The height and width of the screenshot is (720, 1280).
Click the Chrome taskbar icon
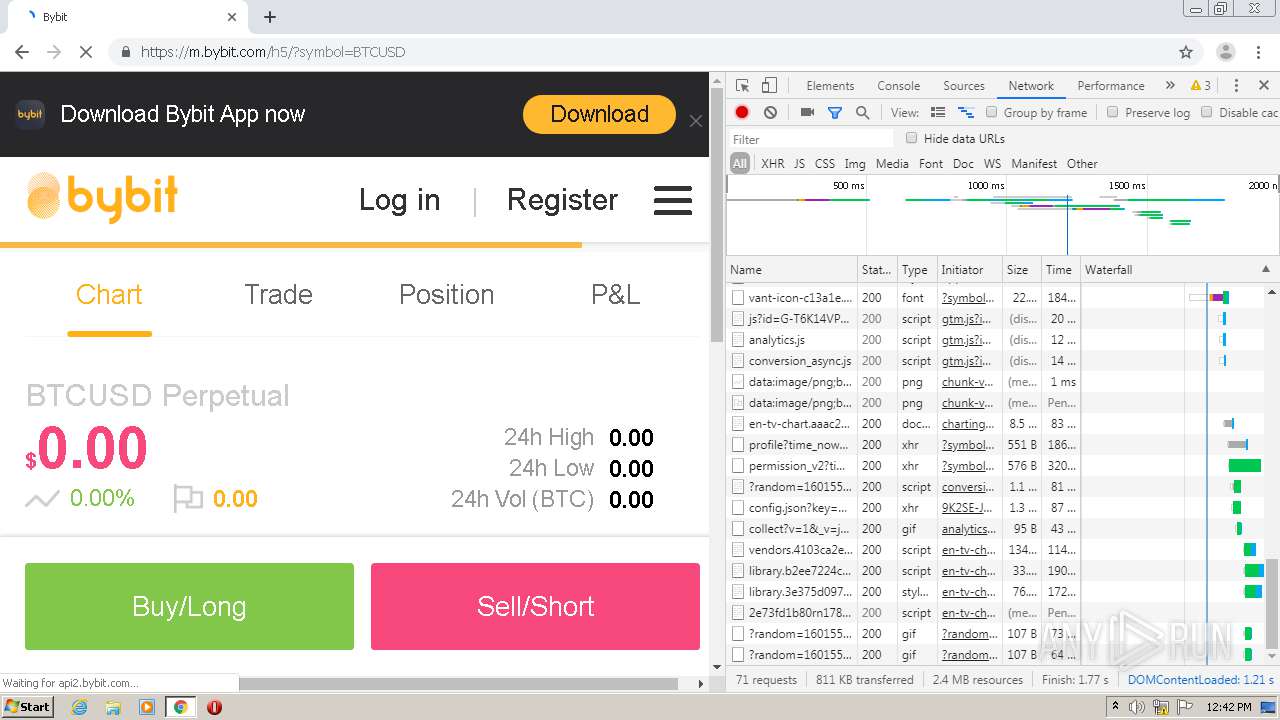coord(180,707)
